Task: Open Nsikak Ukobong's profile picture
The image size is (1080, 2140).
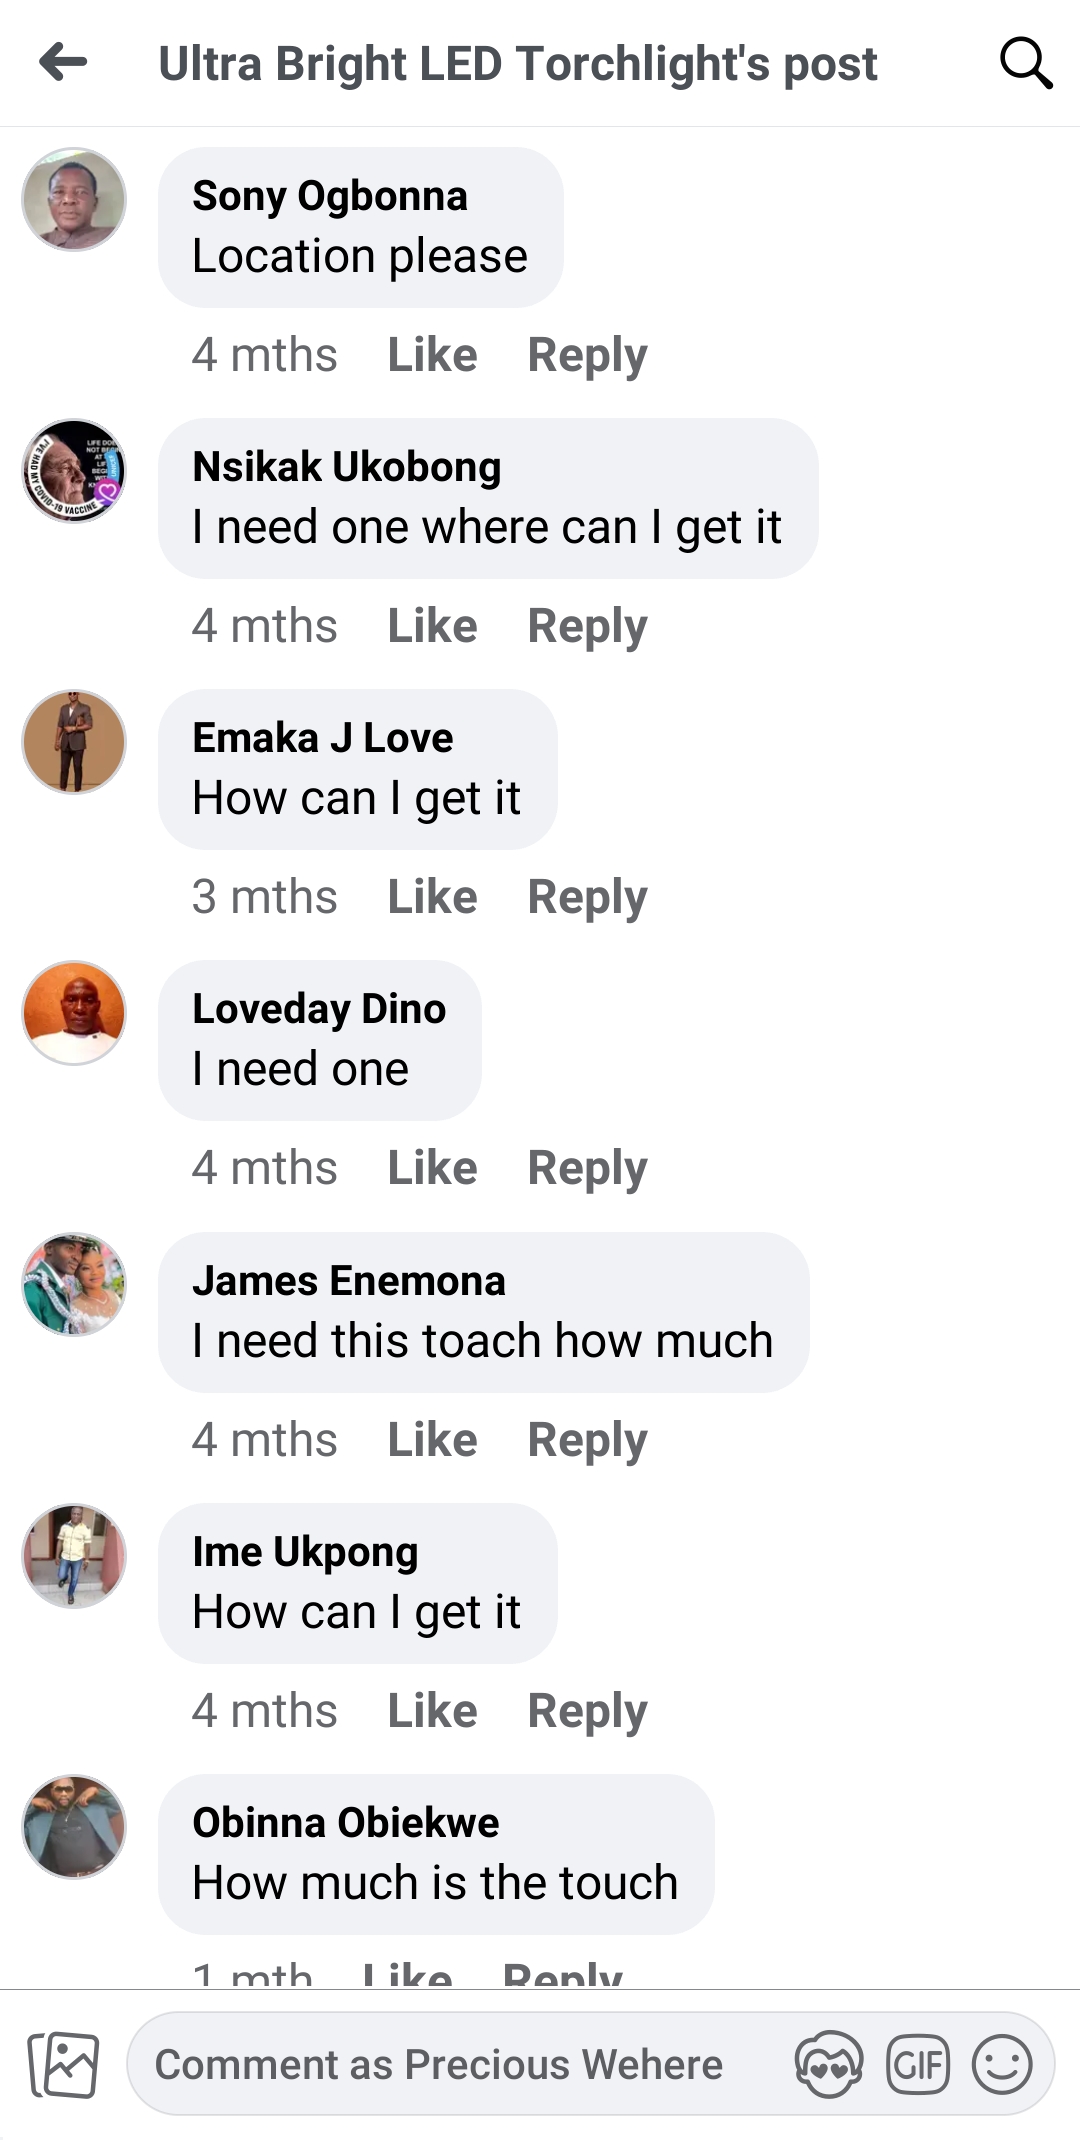Action: point(74,471)
